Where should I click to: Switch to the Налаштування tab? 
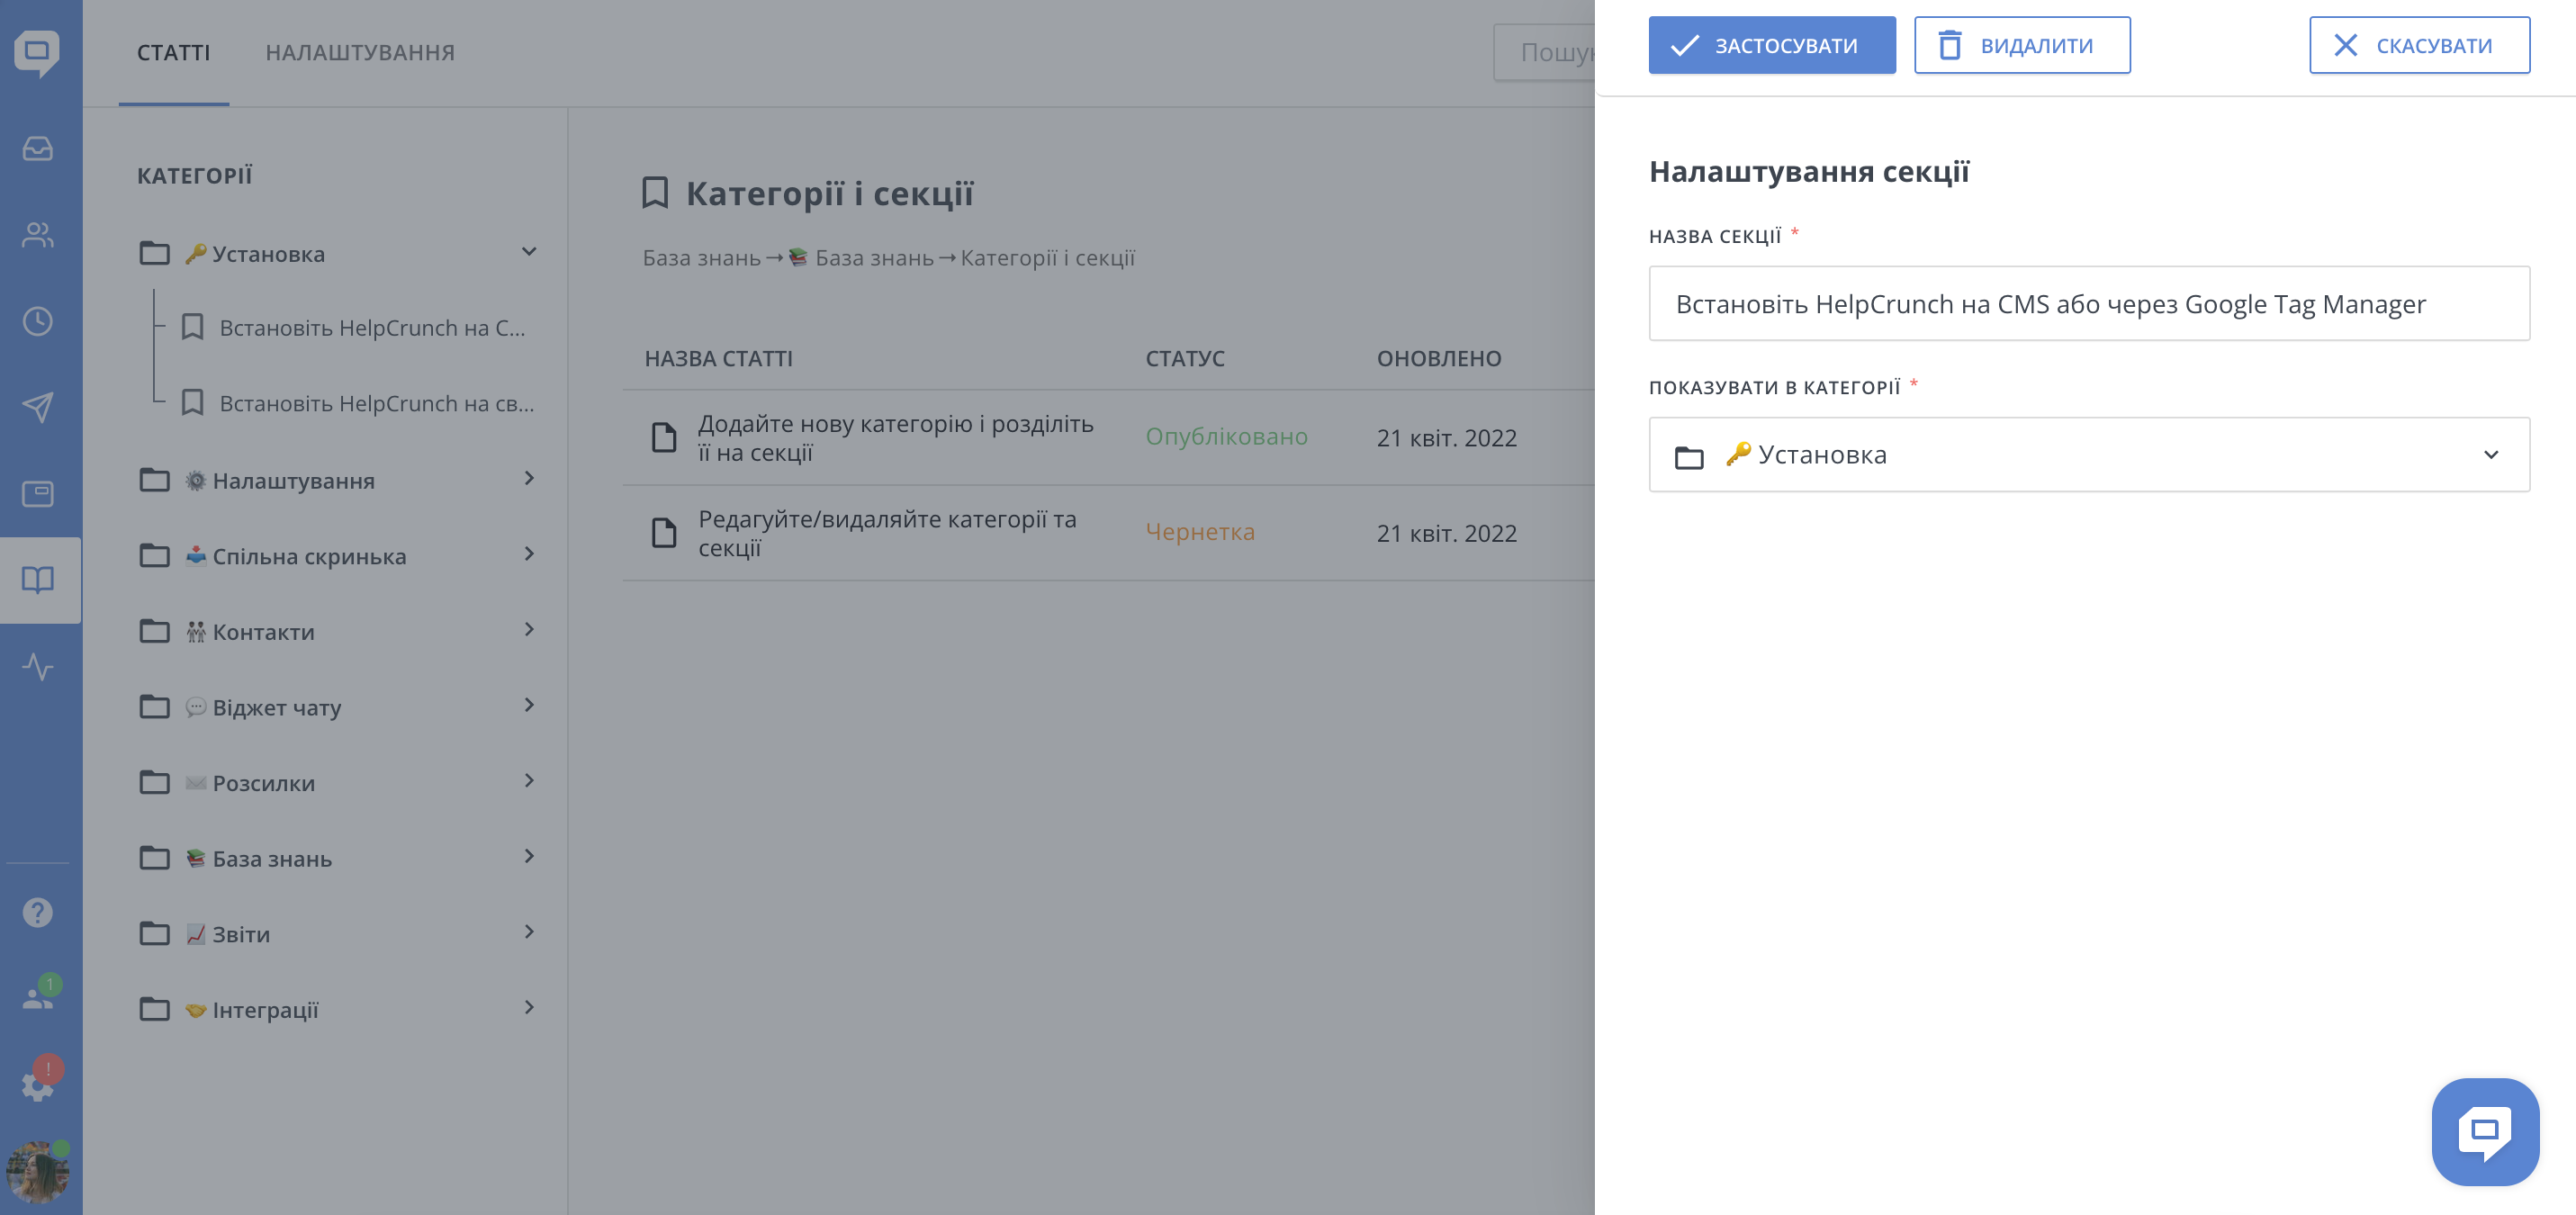360,52
